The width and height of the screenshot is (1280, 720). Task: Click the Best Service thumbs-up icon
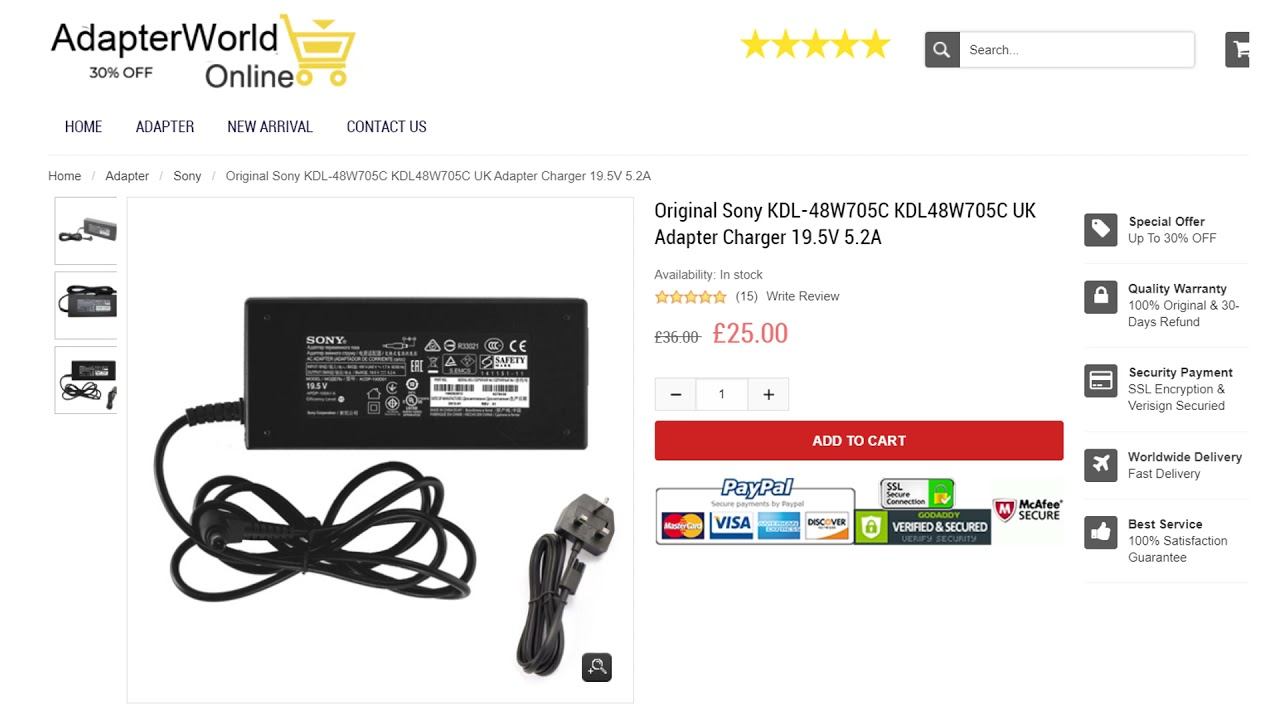1101,533
